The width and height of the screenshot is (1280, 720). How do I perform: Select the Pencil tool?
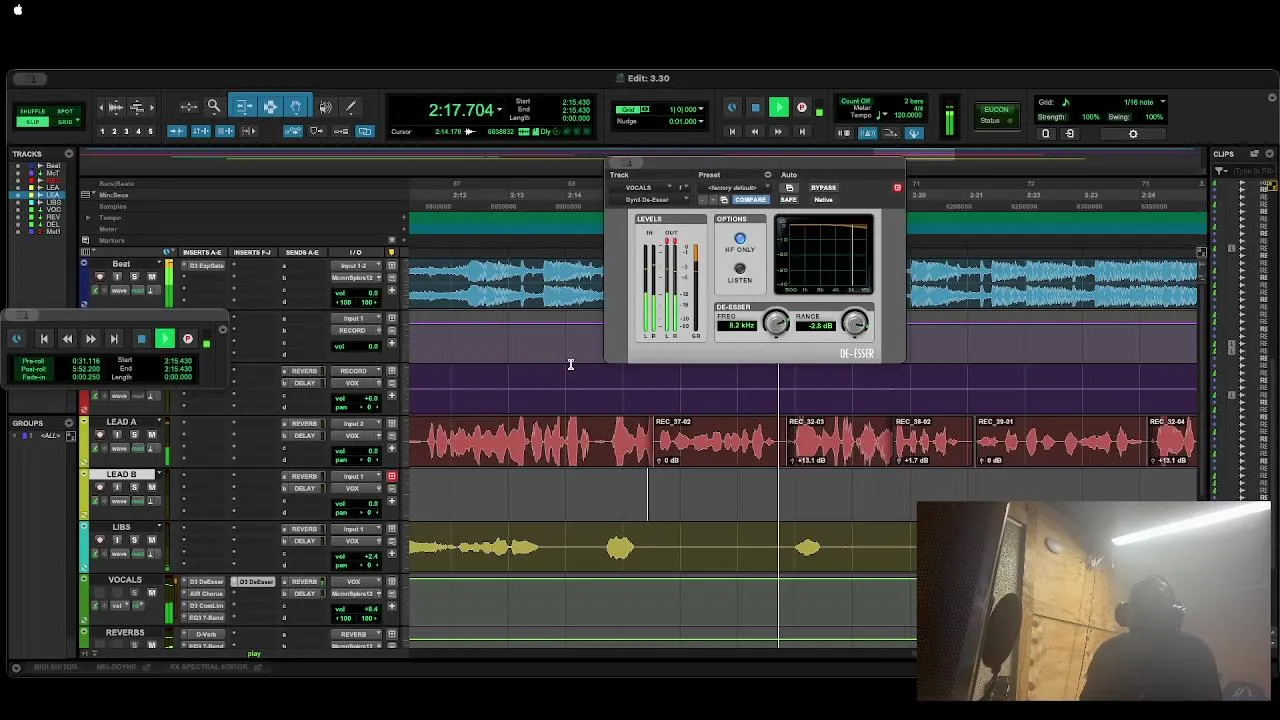tap(351, 106)
